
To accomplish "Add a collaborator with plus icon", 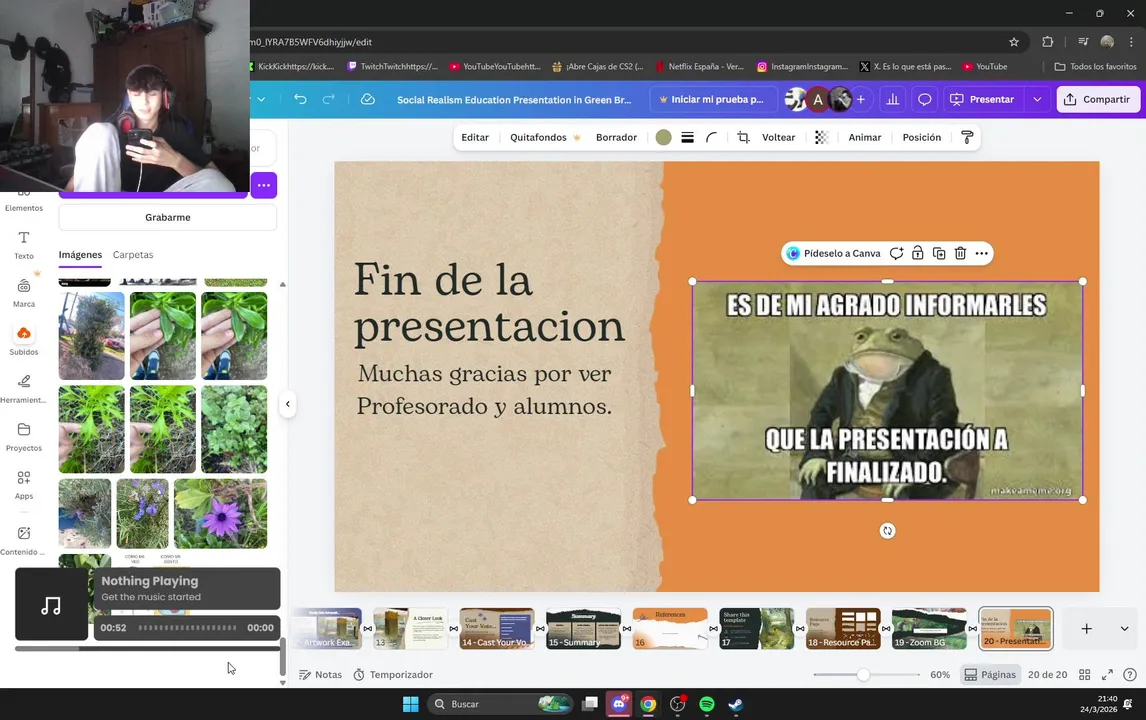I will pyautogui.click(x=861, y=99).
